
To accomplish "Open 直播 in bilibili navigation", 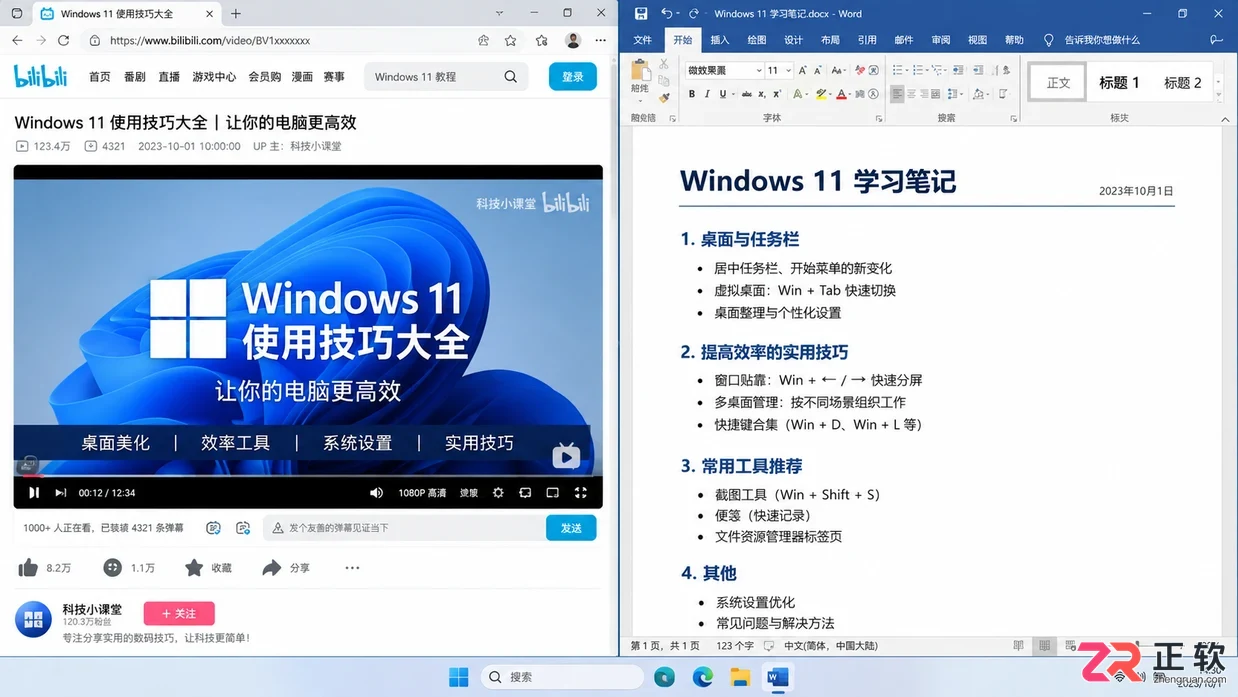I will tap(169, 77).
